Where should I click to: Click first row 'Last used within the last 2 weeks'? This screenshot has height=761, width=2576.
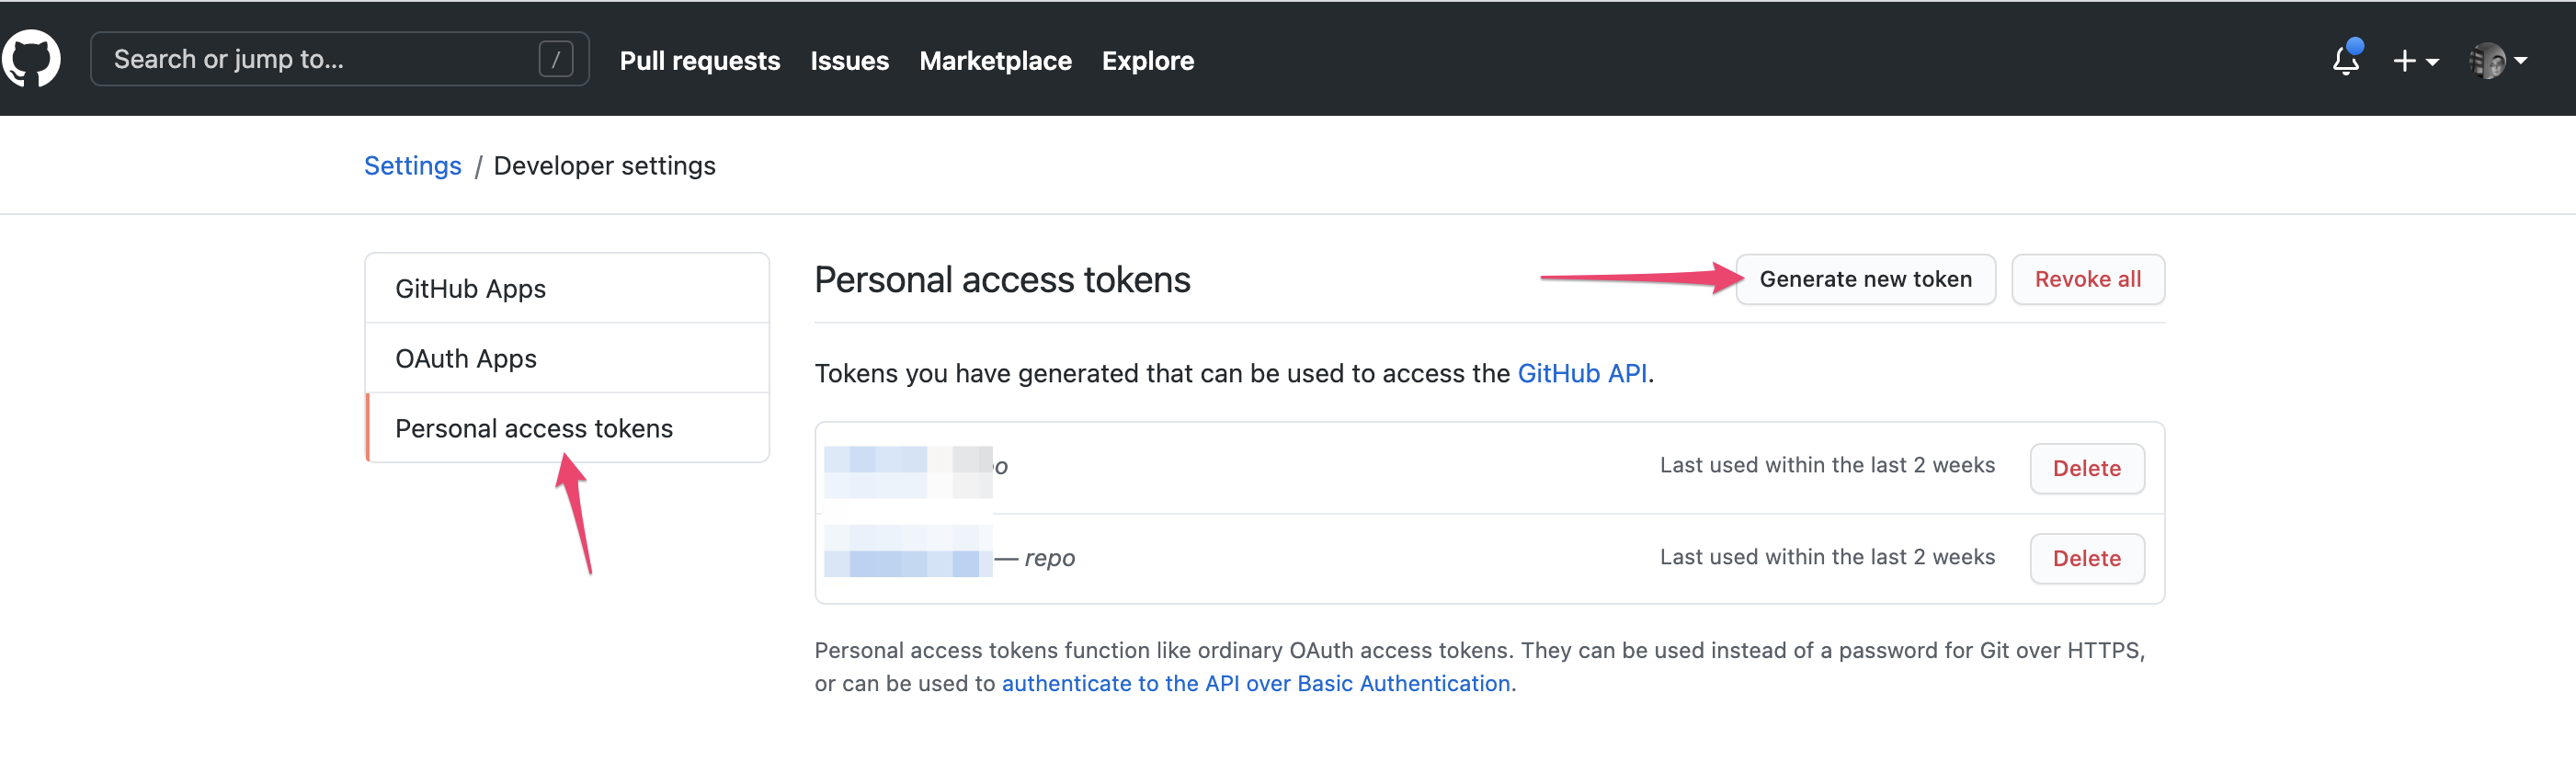tap(1827, 466)
